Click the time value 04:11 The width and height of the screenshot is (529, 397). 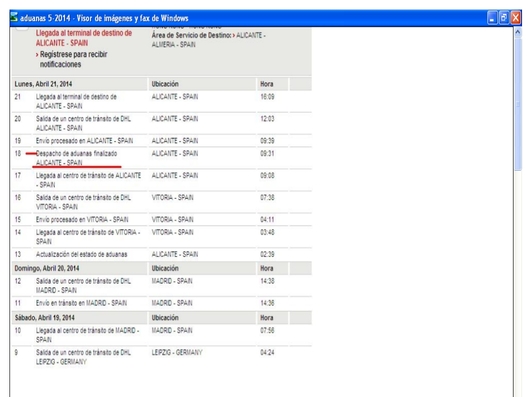[267, 219]
